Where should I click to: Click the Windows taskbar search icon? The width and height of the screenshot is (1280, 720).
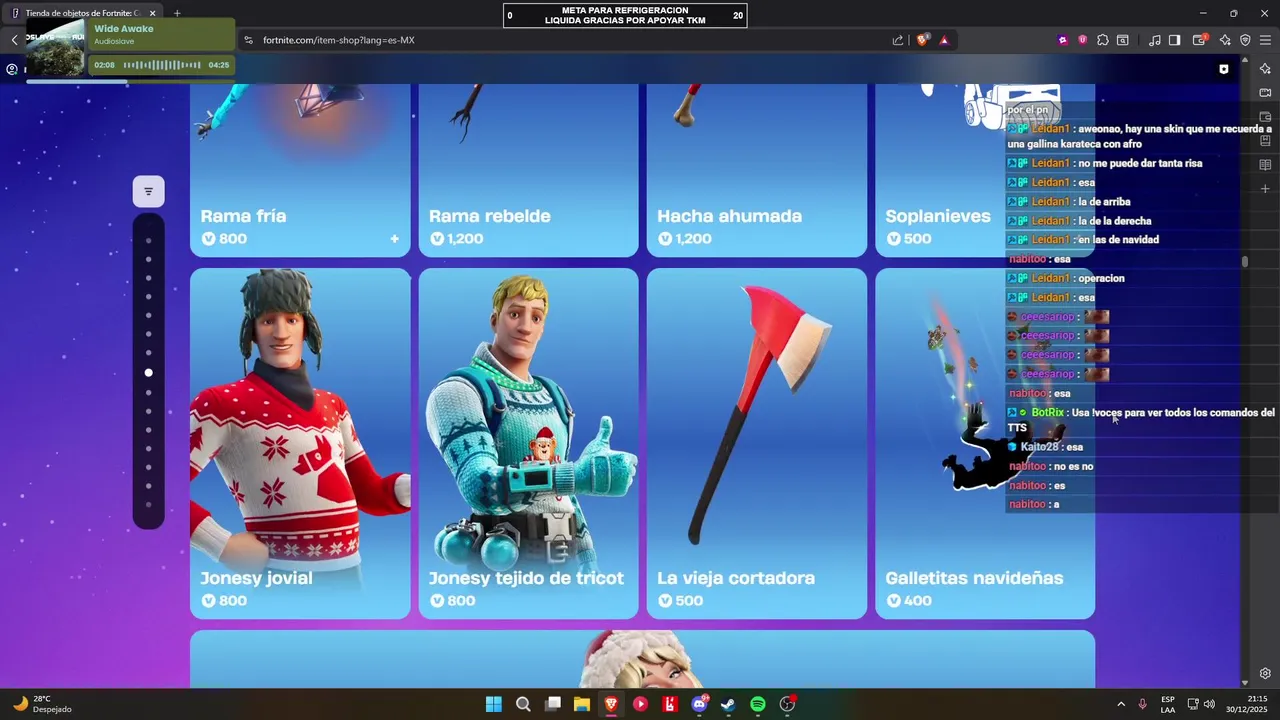pyautogui.click(x=522, y=704)
